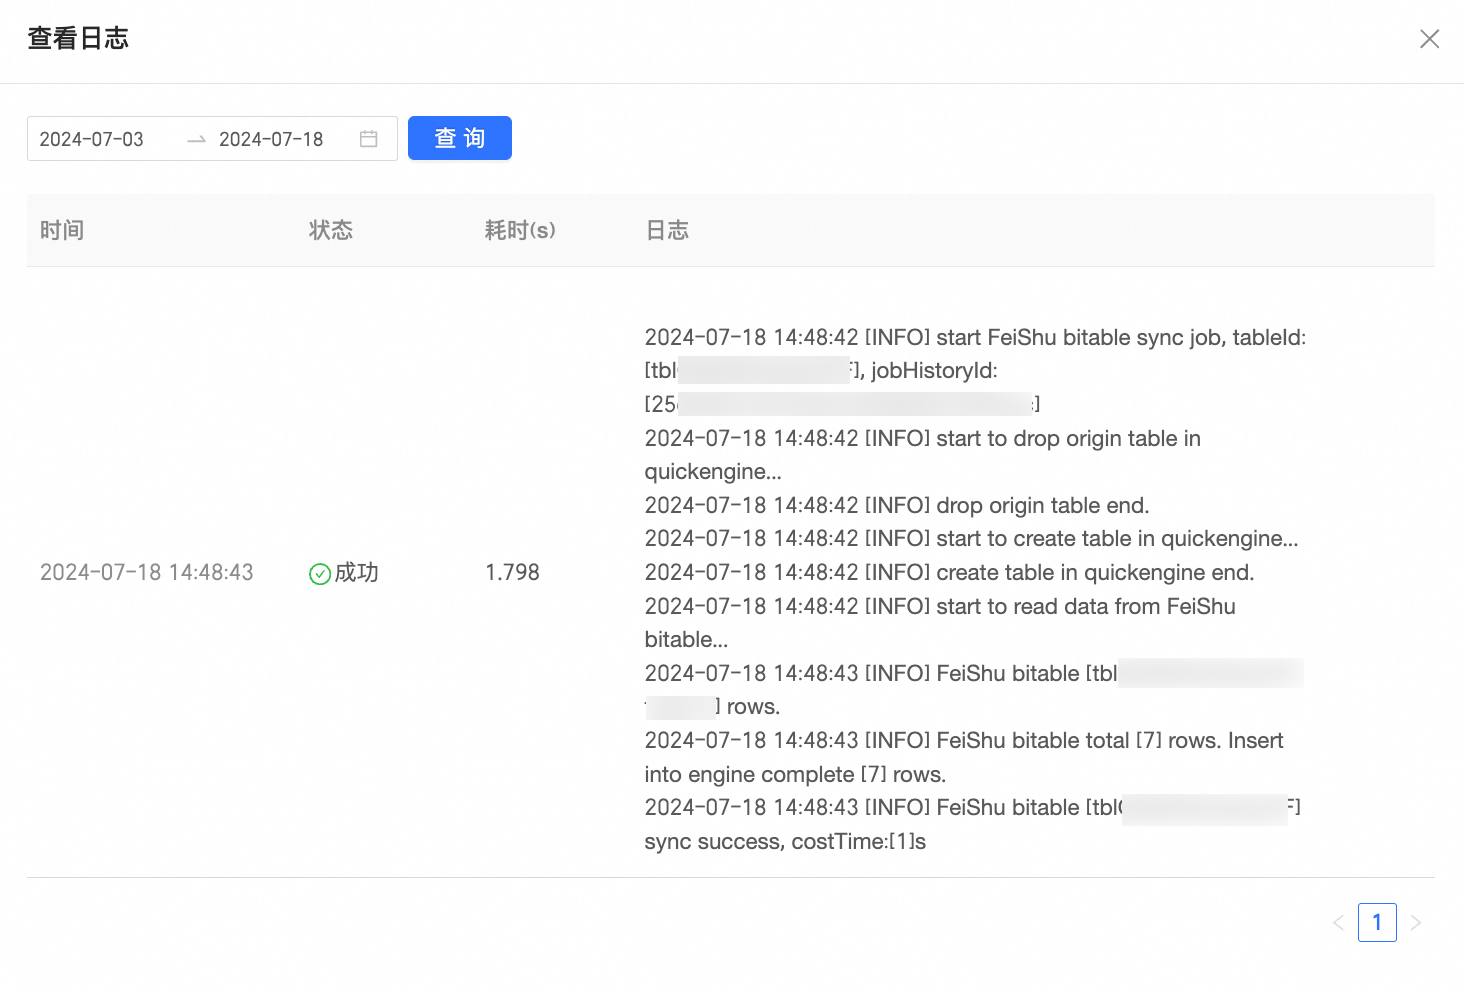The height and width of the screenshot is (992, 1464).
Task: Click log line 'create table in quickengine end.'
Action: pyautogui.click(x=949, y=572)
